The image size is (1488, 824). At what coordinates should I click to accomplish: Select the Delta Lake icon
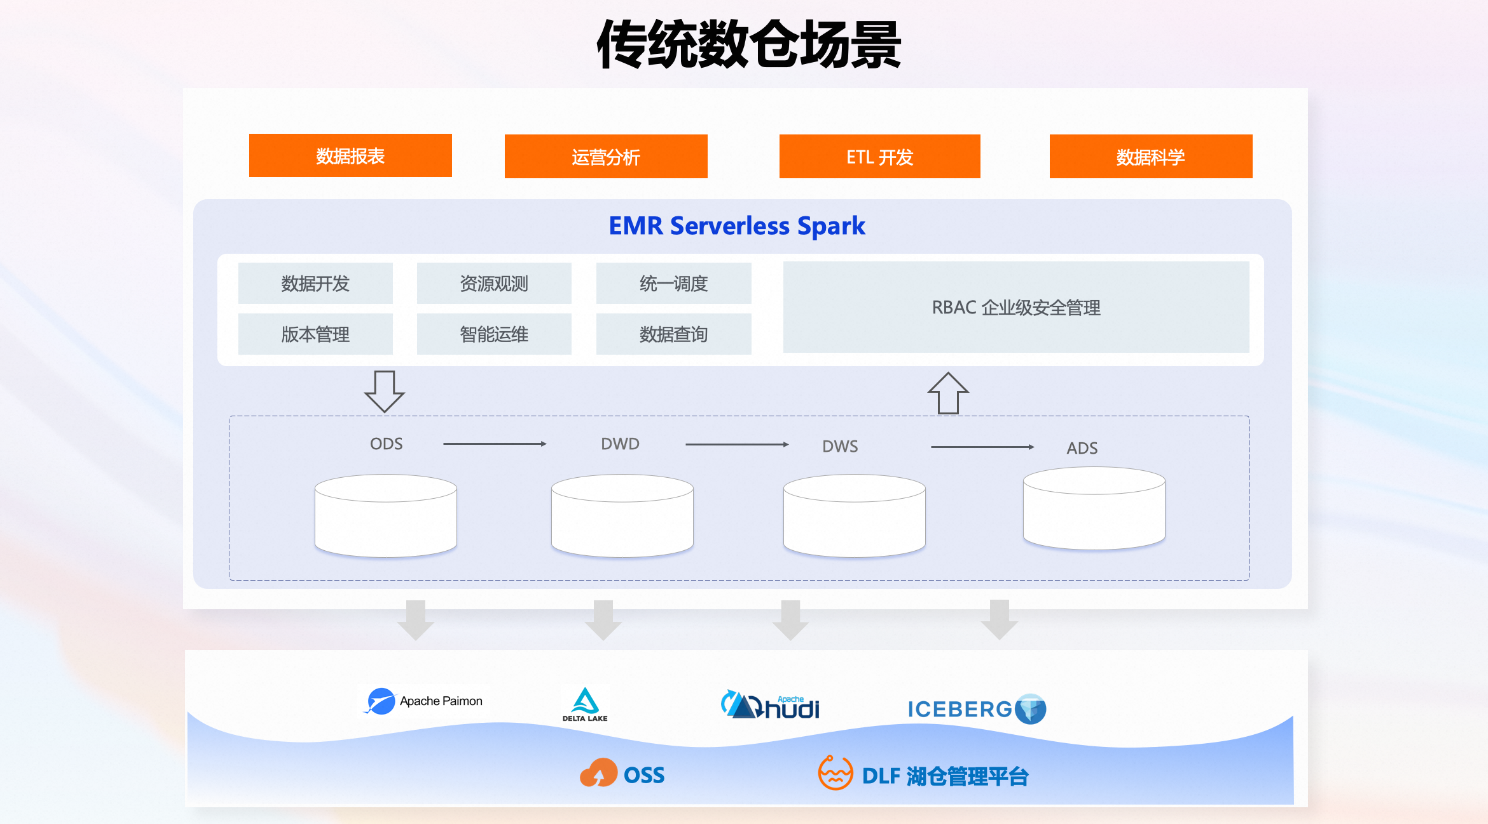click(x=585, y=704)
